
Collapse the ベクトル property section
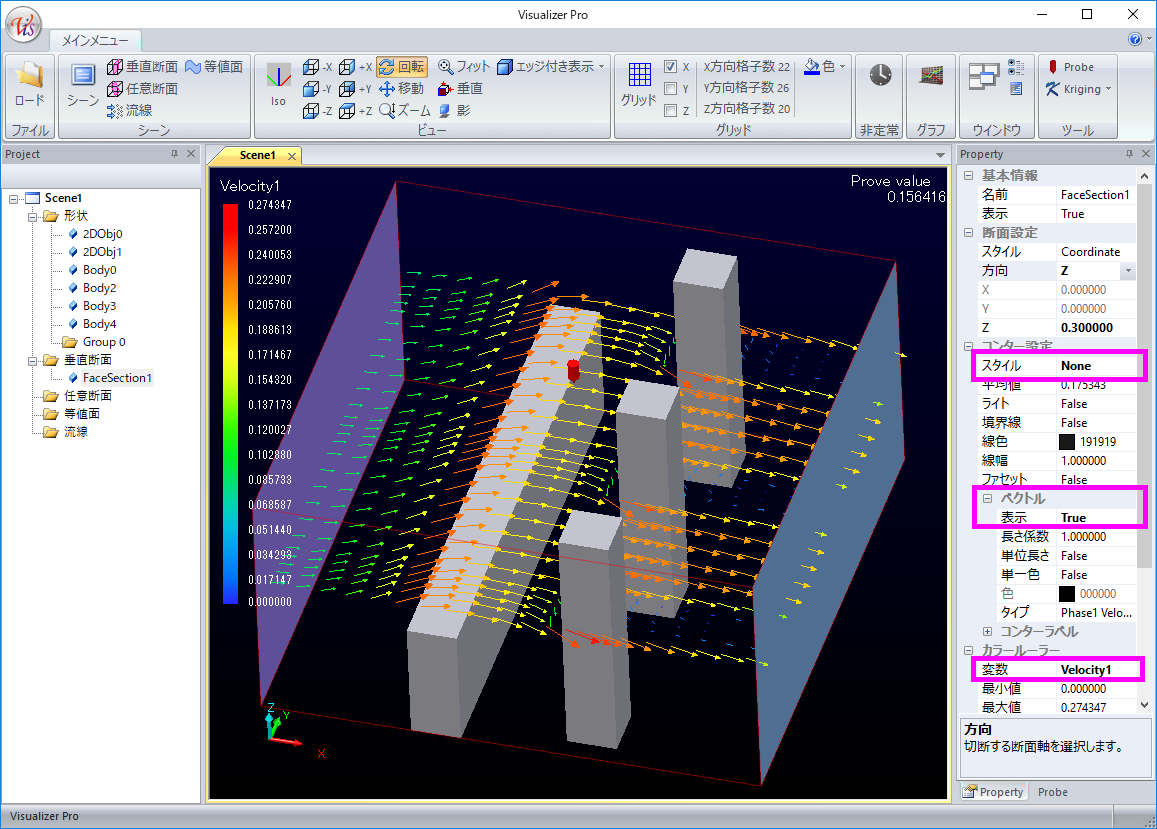click(987, 499)
